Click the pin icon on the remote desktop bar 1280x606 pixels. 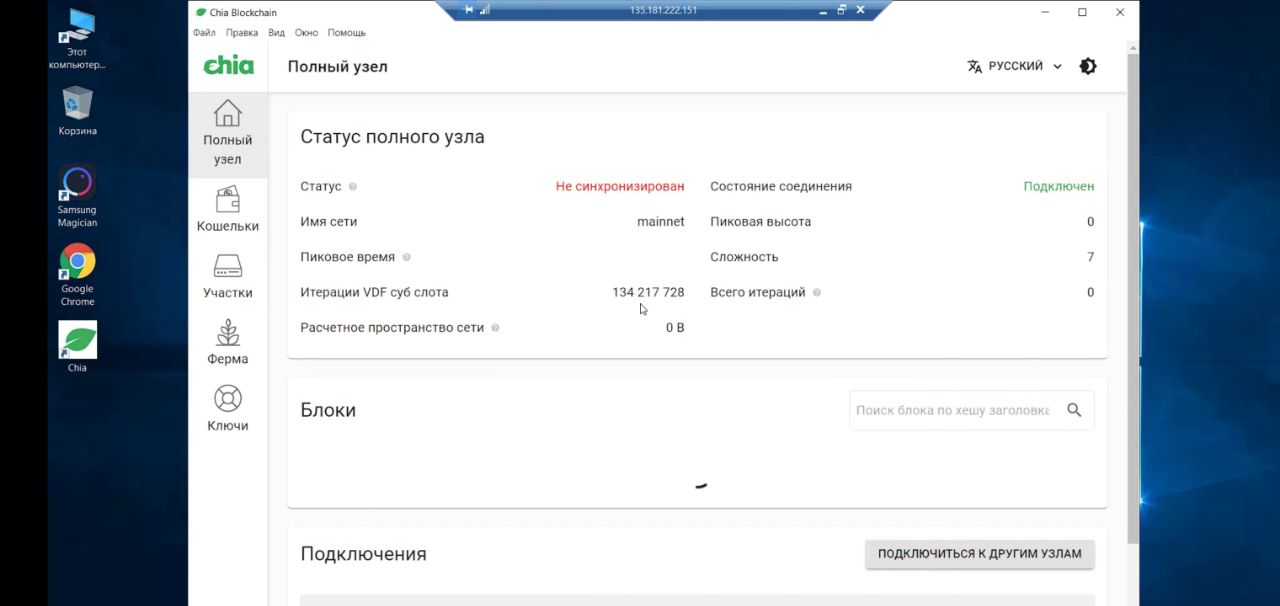click(x=469, y=10)
